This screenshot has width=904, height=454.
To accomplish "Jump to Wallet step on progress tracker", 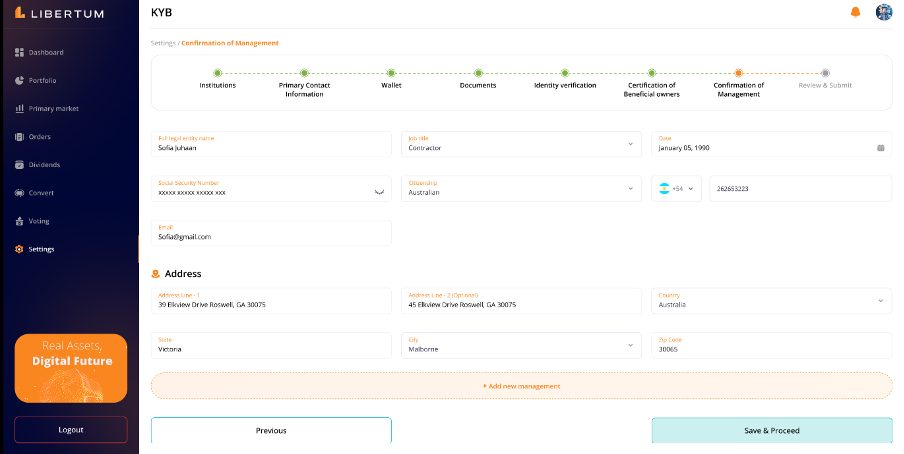I will pos(391,73).
